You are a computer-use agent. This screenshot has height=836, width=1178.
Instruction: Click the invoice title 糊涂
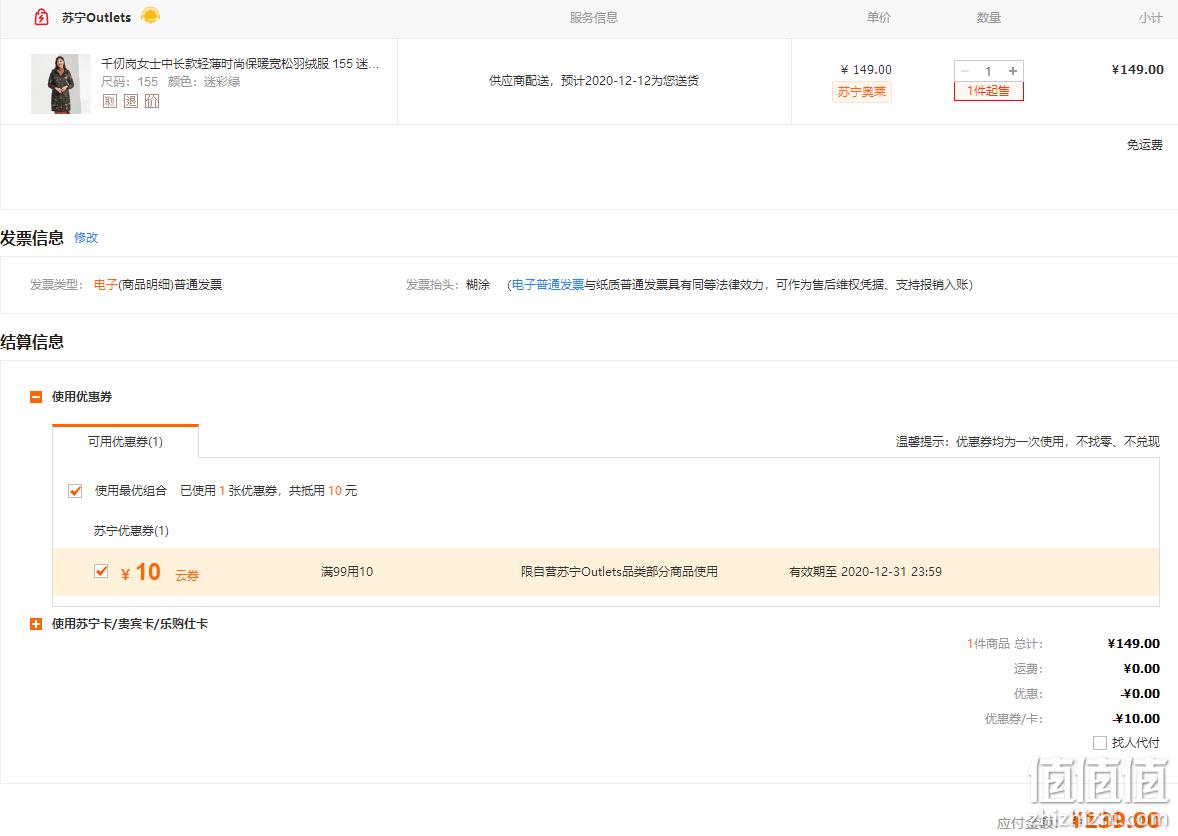point(478,285)
